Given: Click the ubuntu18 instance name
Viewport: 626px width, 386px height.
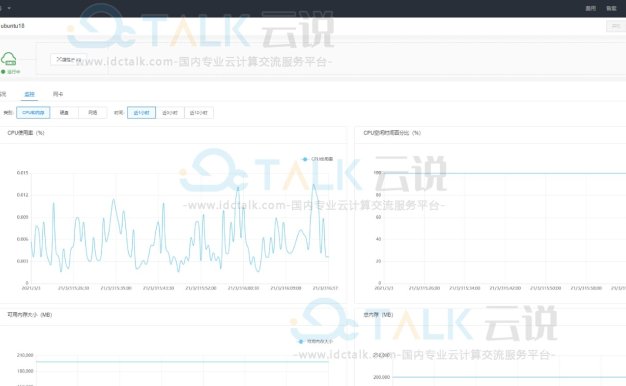Looking at the screenshot, I should 12,26.
